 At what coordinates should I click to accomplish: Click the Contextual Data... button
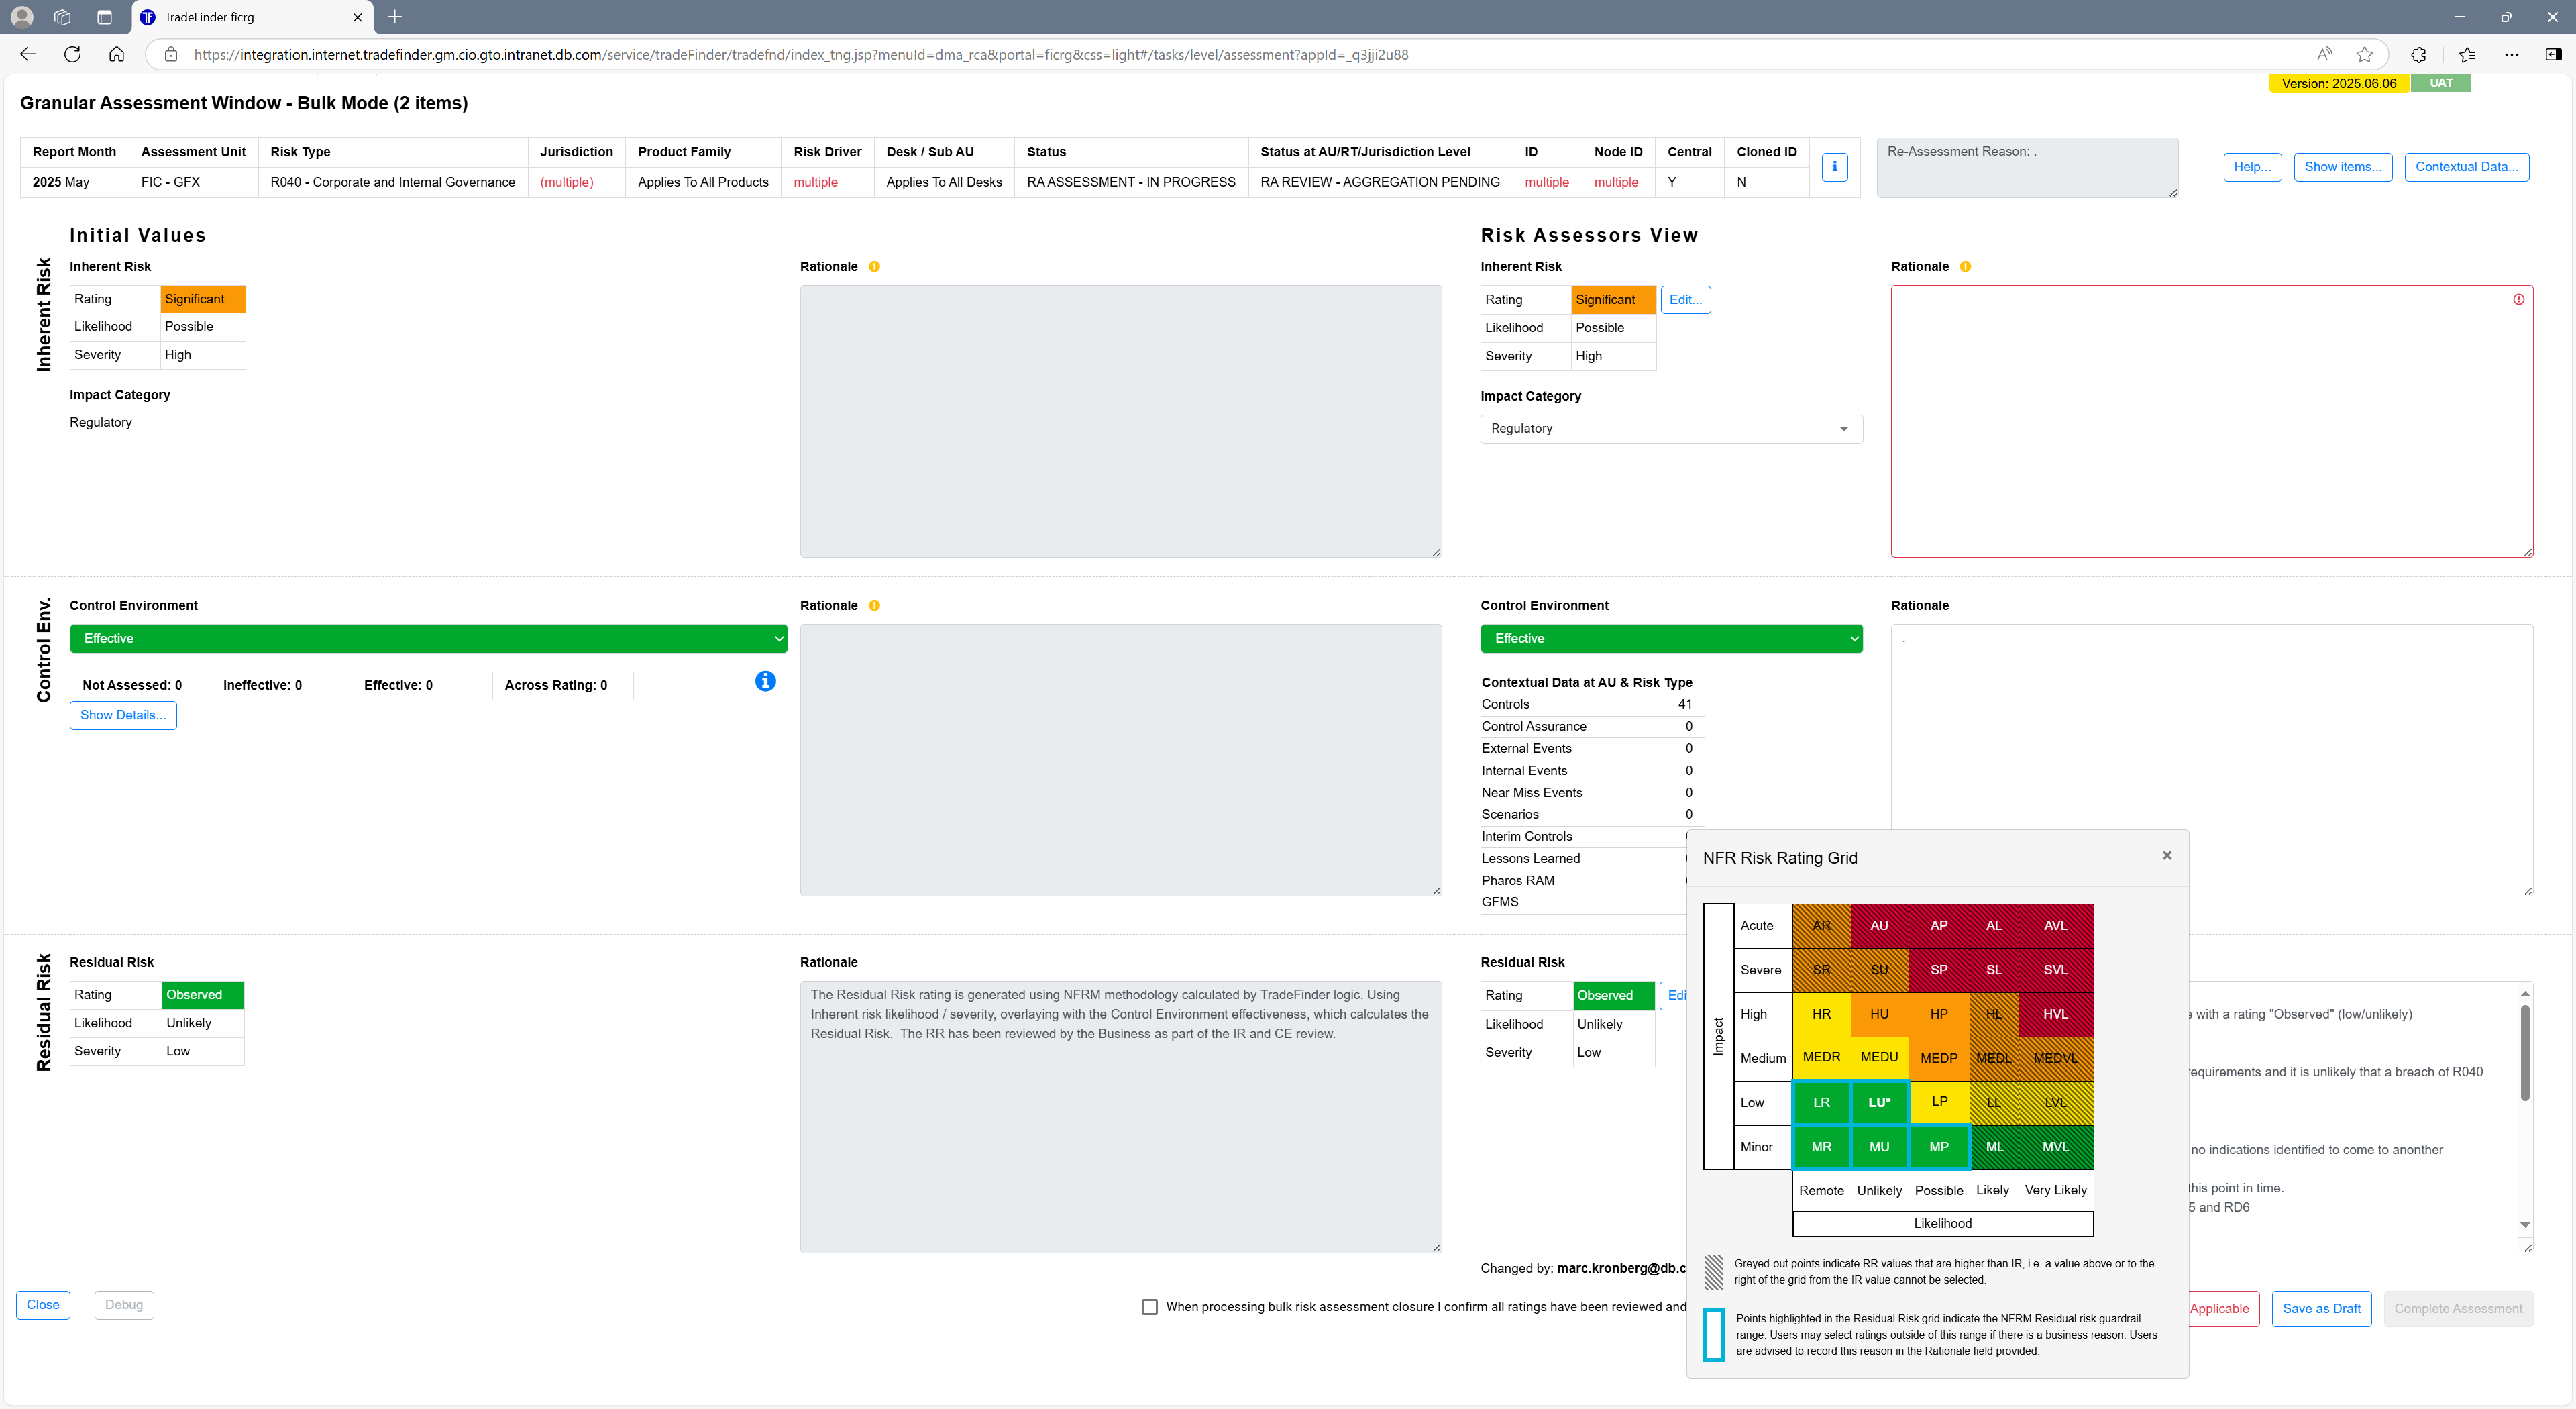click(x=2466, y=167)
